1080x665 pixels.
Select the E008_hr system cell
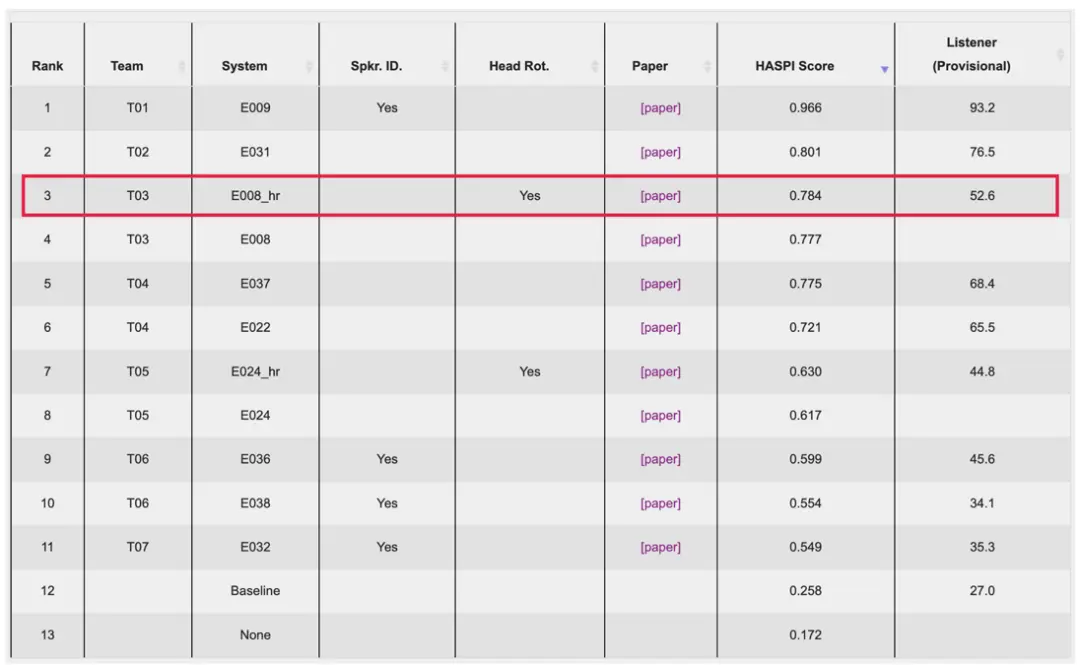coord(255,196)
